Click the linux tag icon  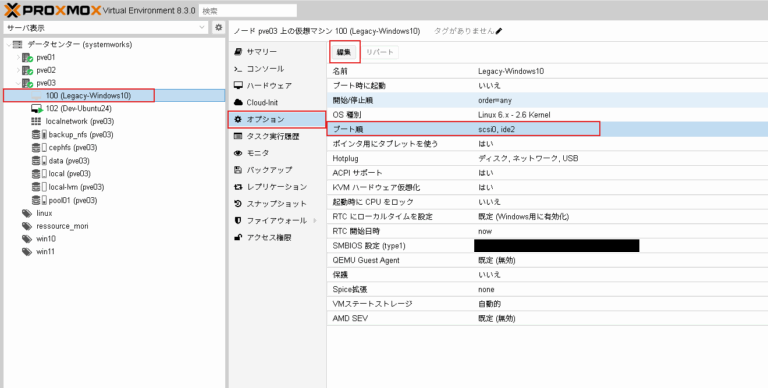click(x=27, y=213)
